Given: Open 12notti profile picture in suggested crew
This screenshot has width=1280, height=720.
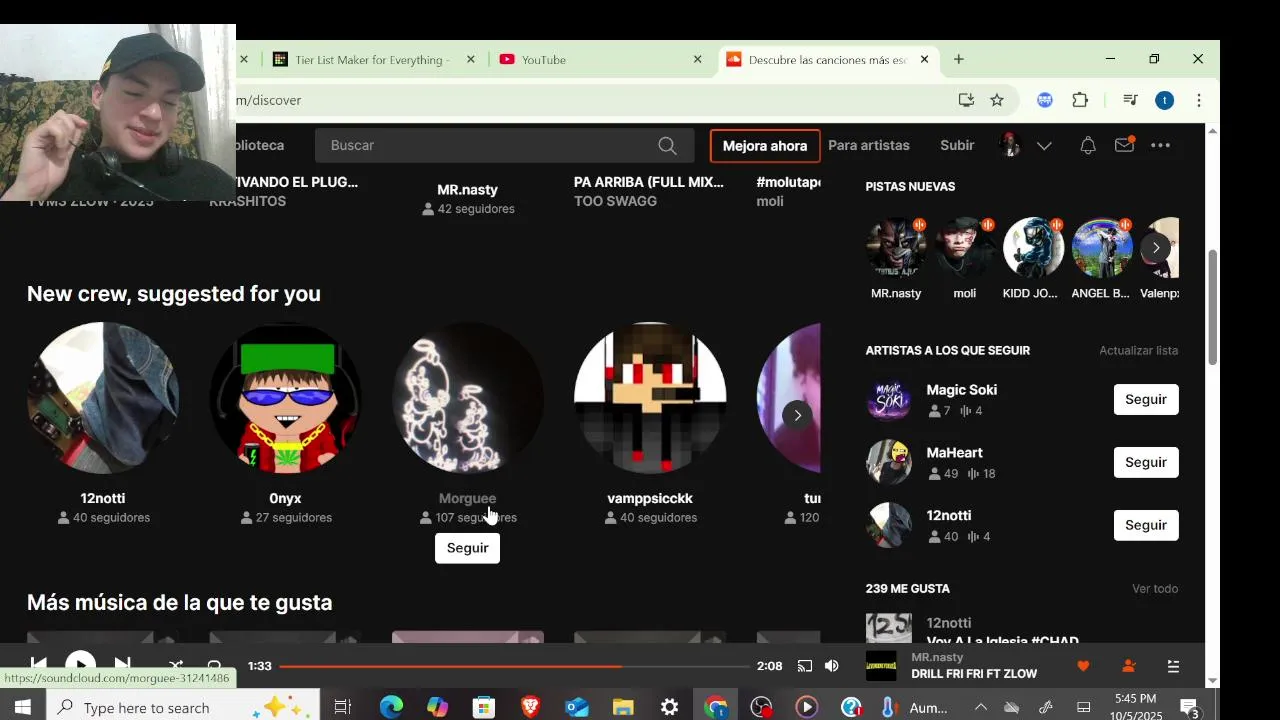Looking at the screenshot, I should tap(103, 398).
